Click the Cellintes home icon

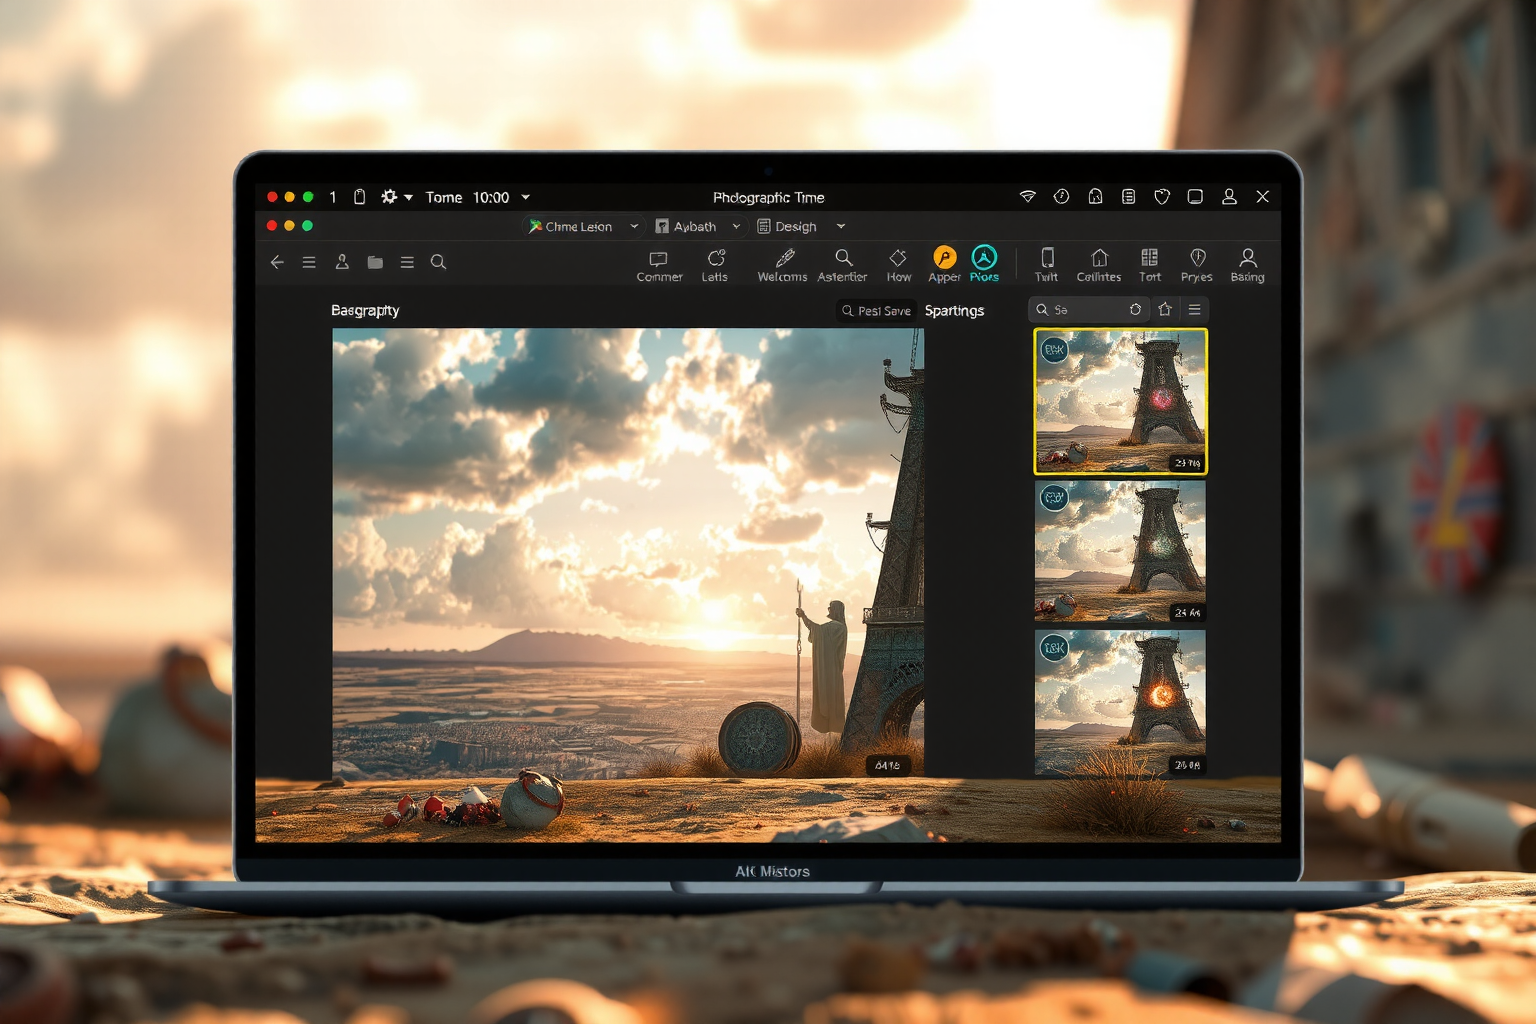tap(1099, 264)
